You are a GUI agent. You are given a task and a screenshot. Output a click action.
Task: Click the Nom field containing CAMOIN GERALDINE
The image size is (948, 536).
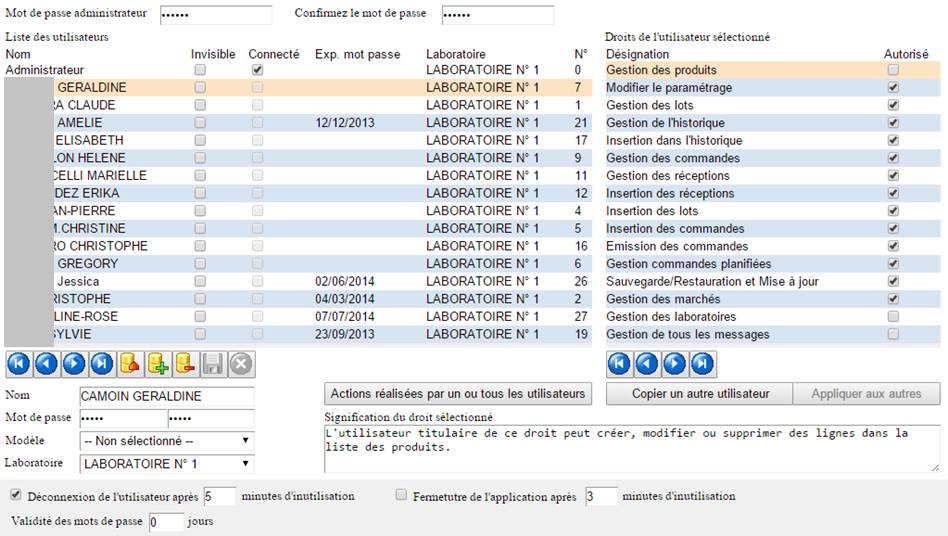(x=167, y=396)
